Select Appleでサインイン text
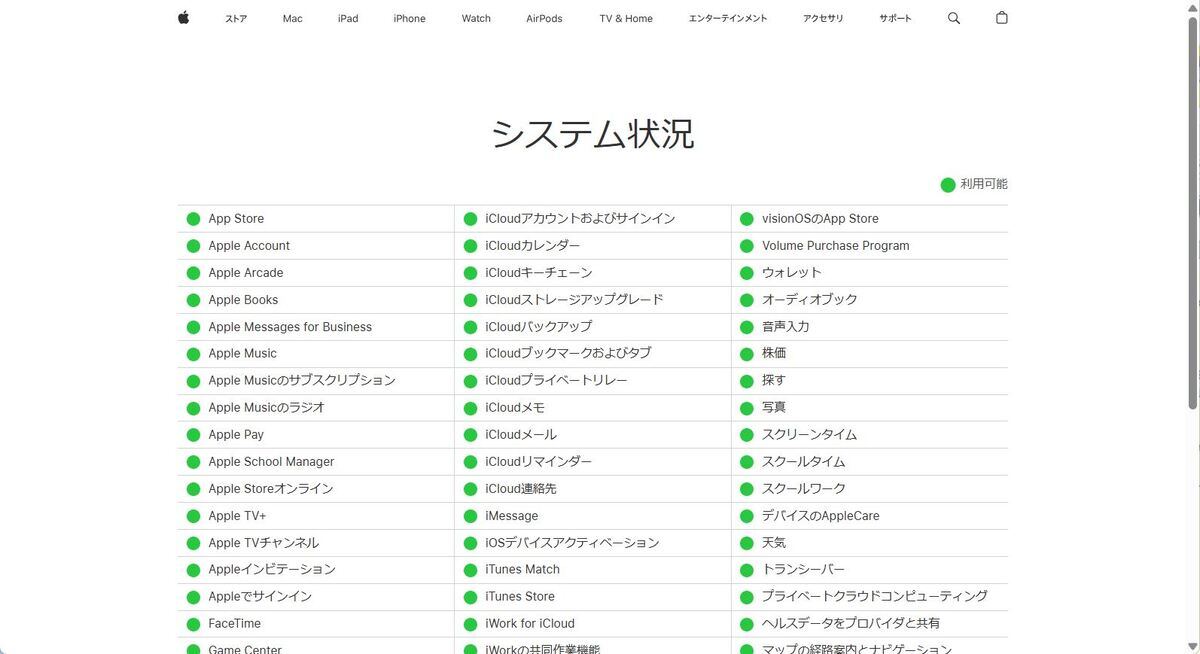The image size is (1200, 654). 260,597
